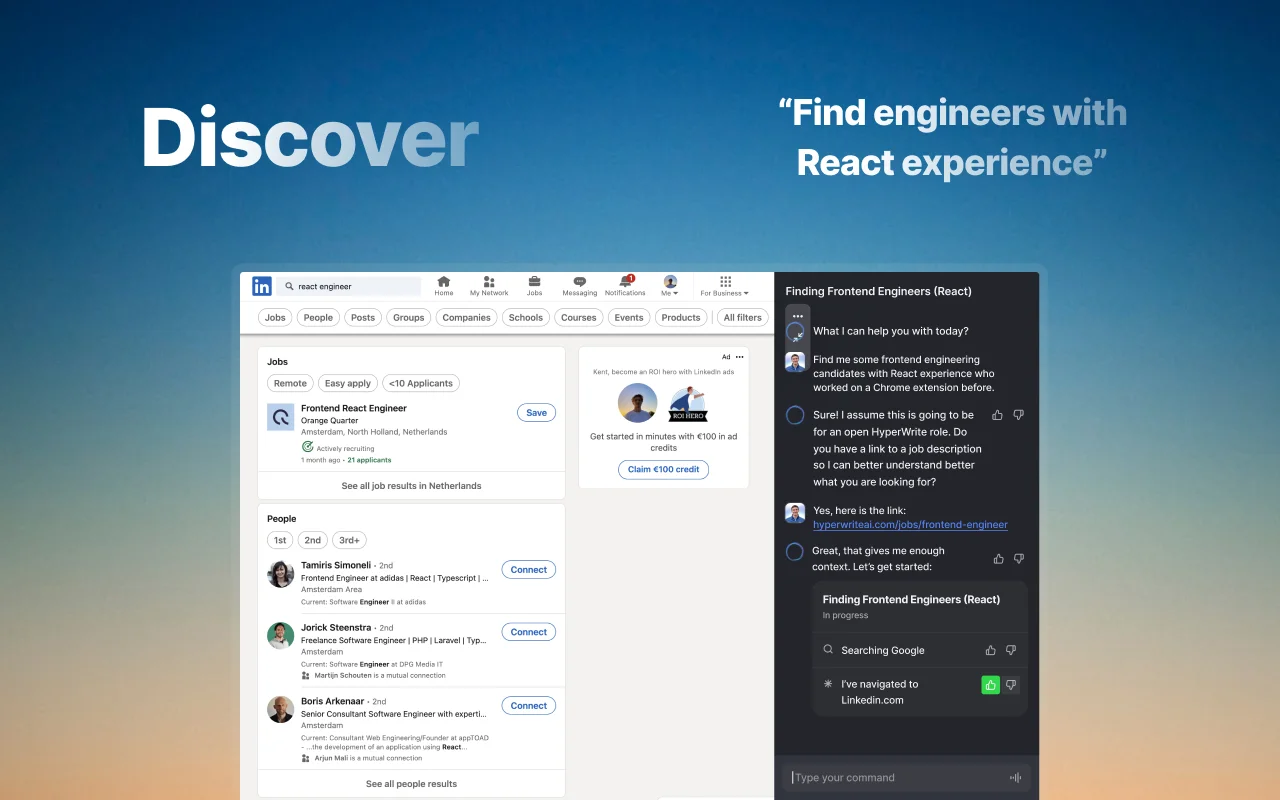The height and width of the screenshot is (800, 1280).
Task: Enable the Easy apply filter
Action: (347, 382)
